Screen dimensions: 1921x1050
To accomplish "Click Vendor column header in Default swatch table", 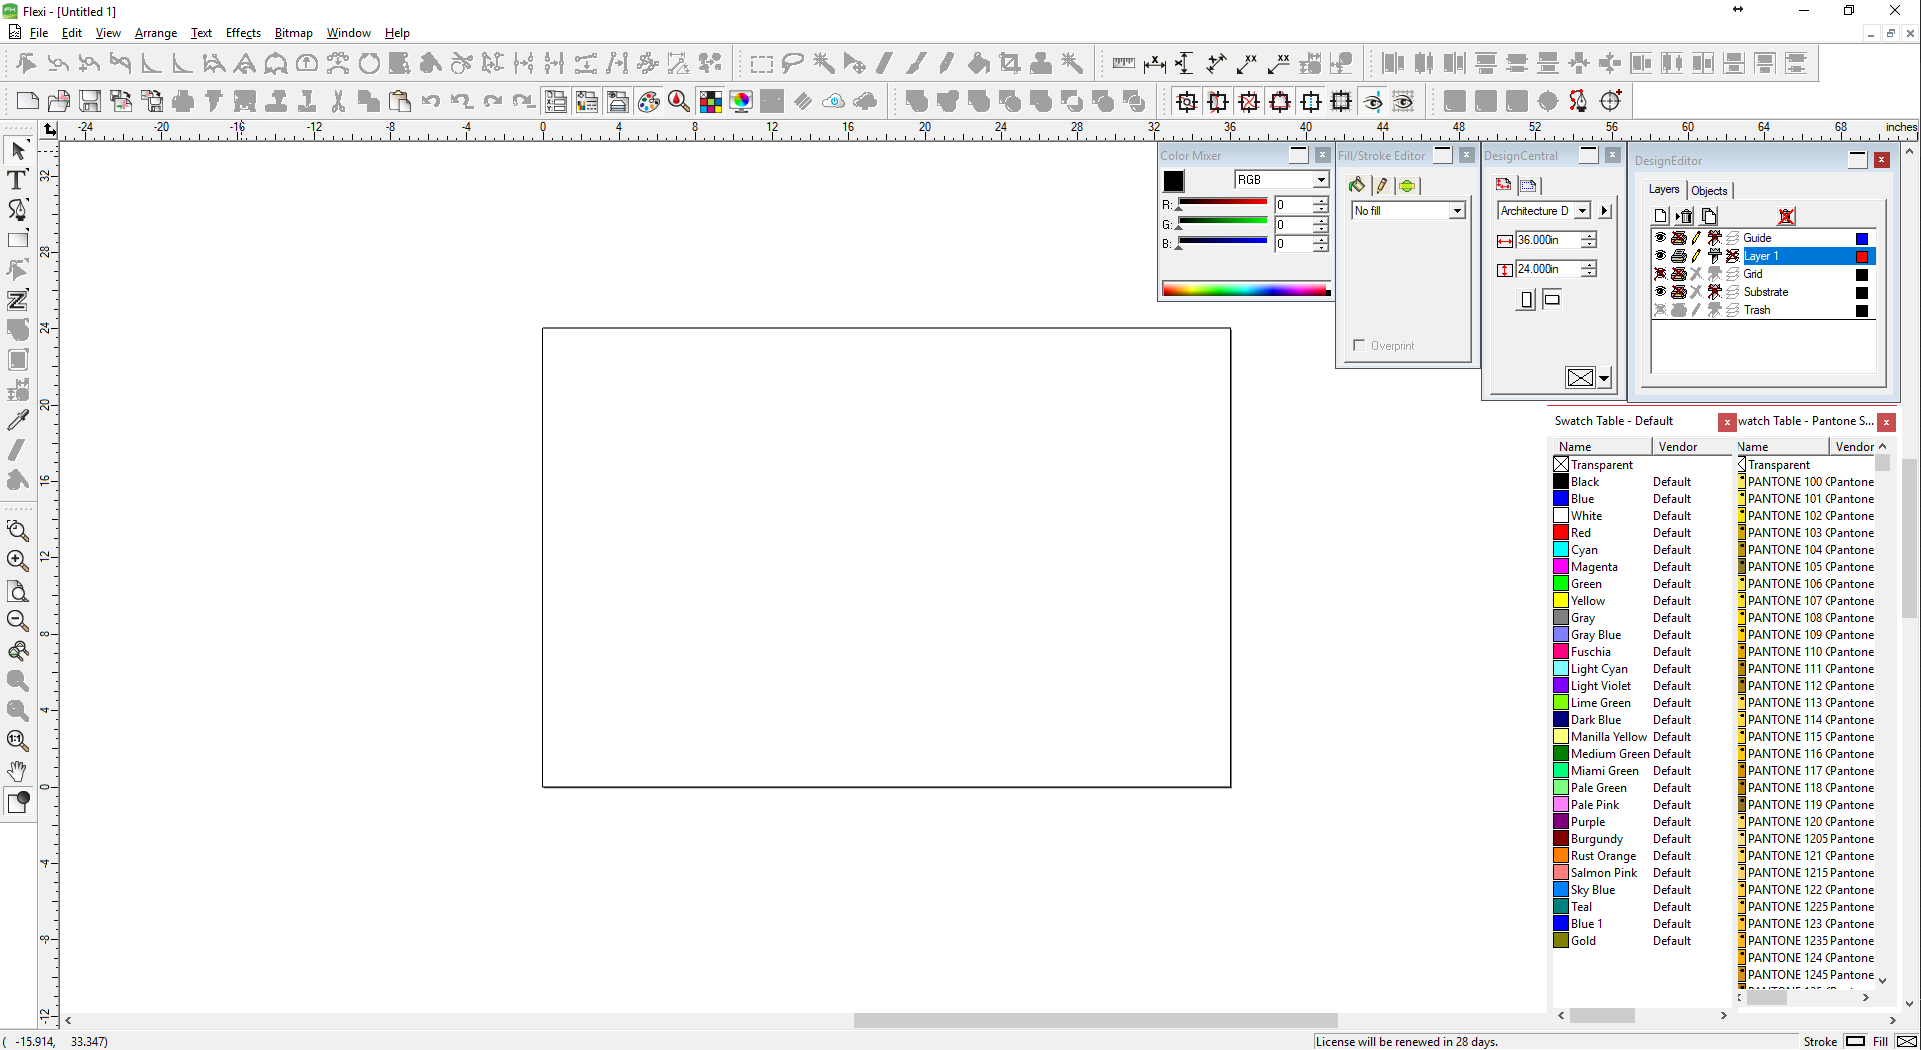I will (x=1691, y=447).
